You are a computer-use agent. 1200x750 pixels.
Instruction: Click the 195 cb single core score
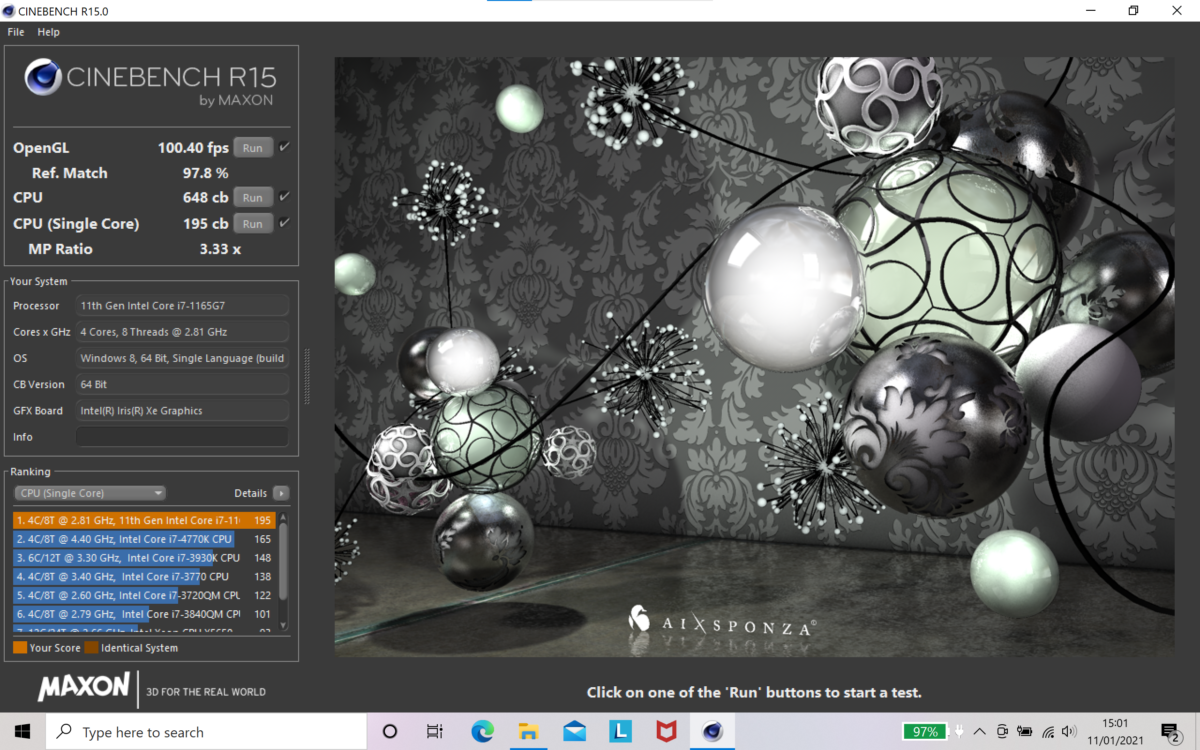tap(205, 224)
